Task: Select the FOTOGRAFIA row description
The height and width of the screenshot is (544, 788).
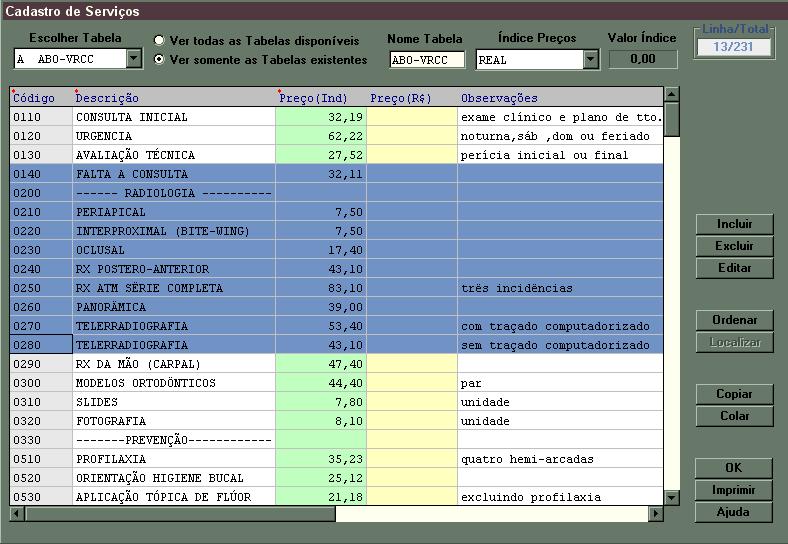Action: pos(174,421)
